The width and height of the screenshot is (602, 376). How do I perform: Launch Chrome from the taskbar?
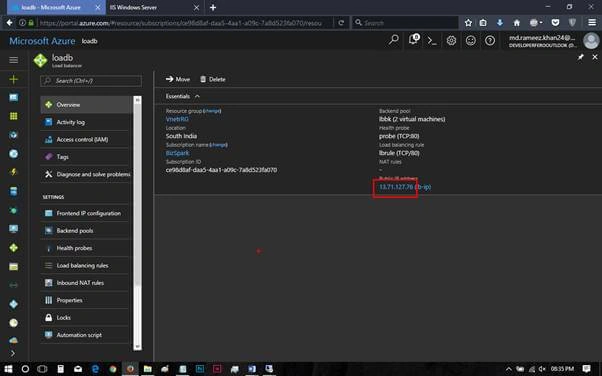(x=112, y=369)
